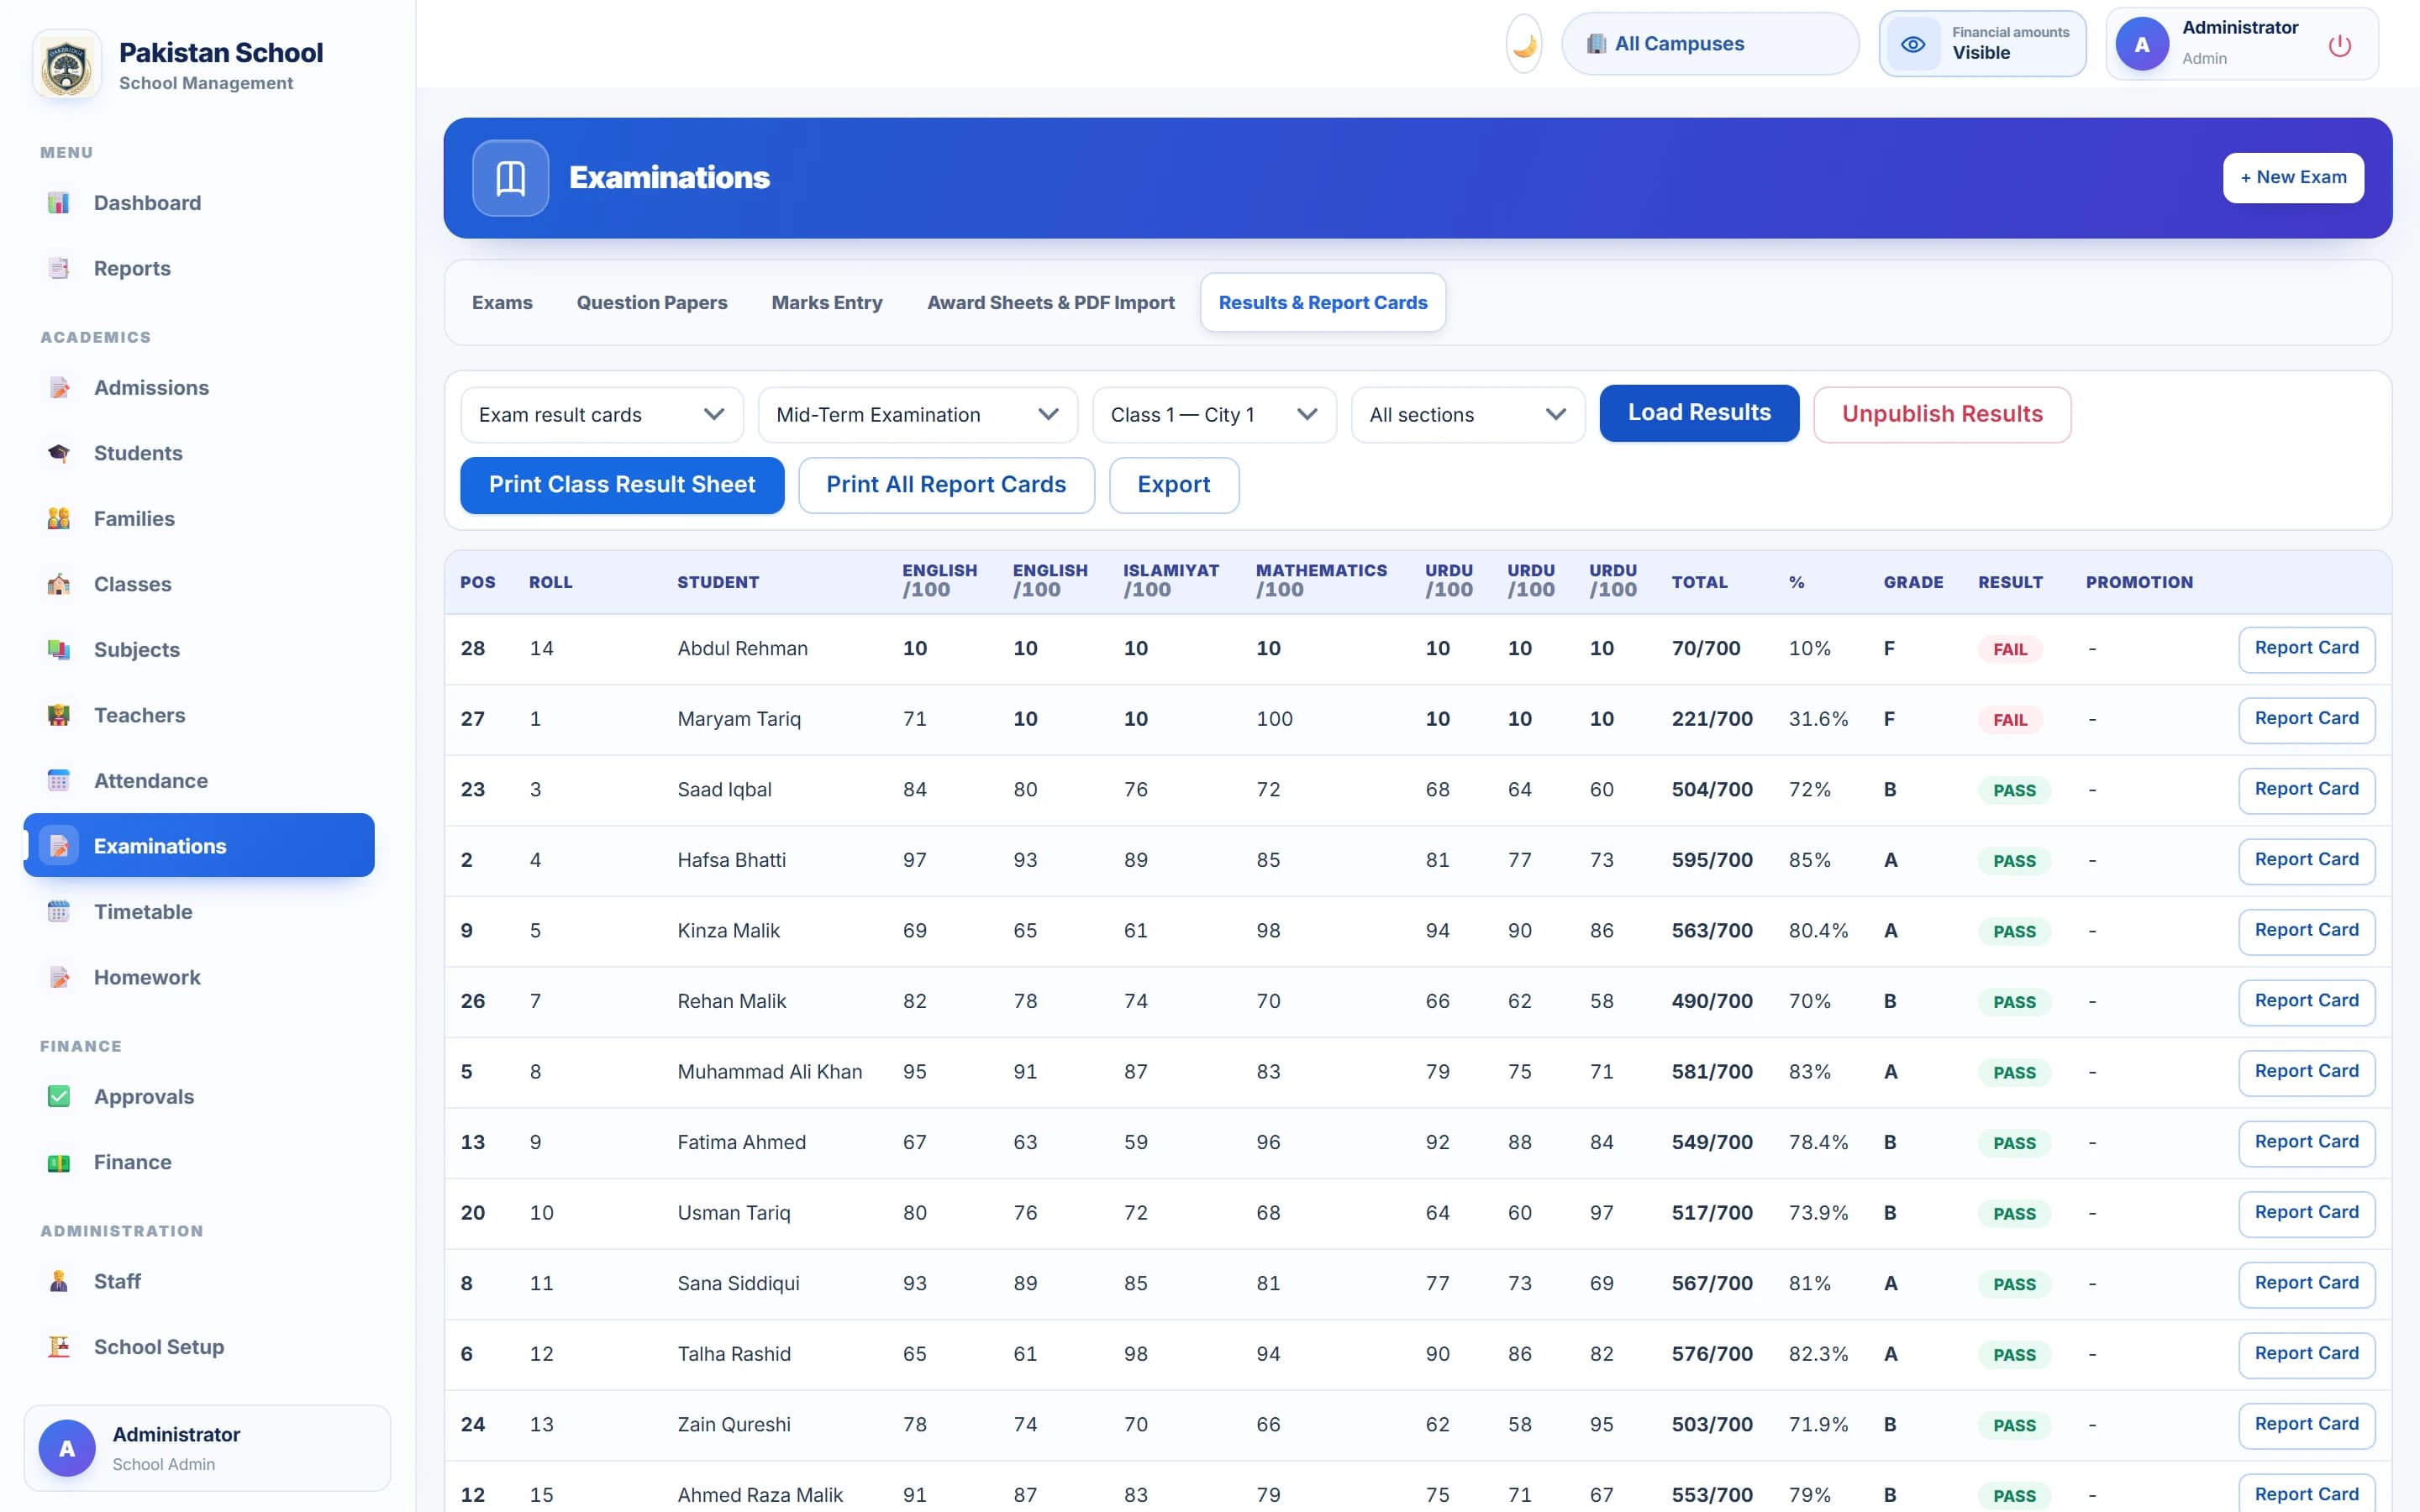Open Saad Iqbal's Report Card

click(2306, 790)
